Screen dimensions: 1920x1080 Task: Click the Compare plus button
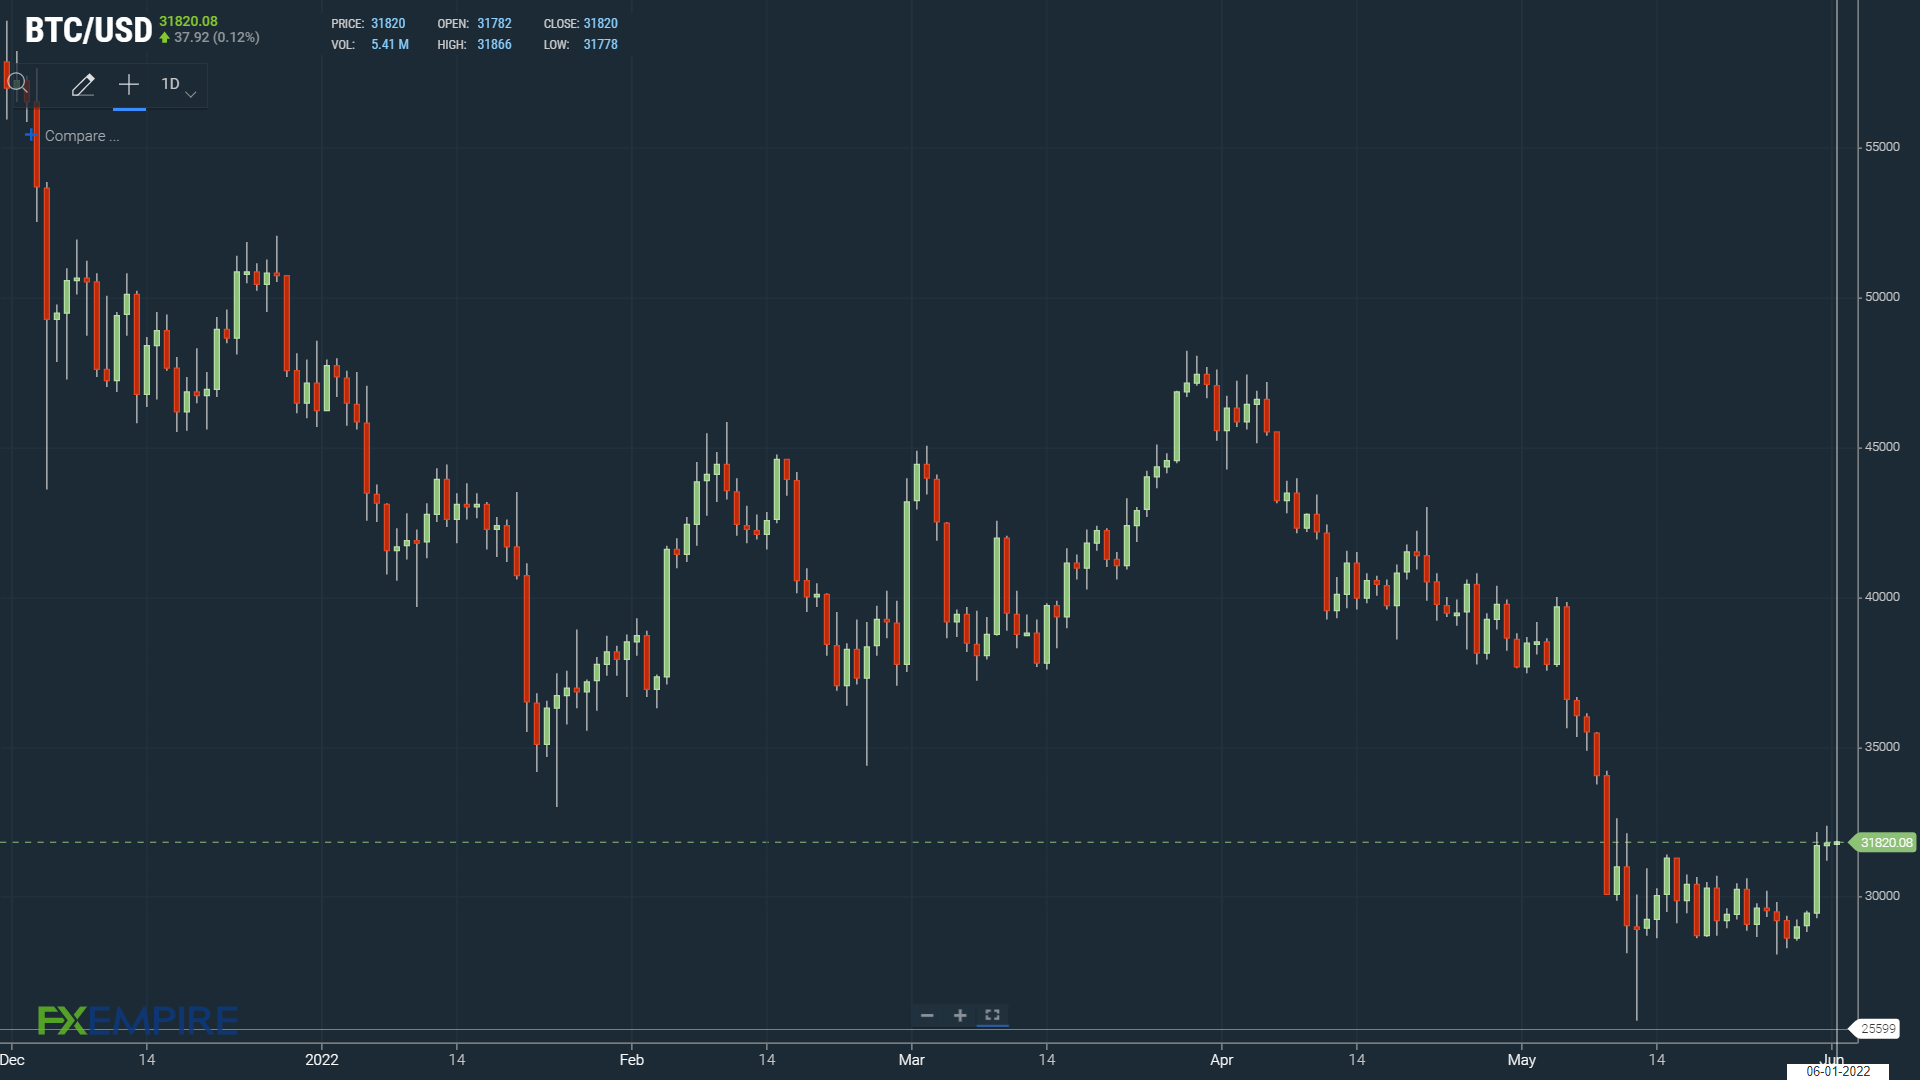31,135
